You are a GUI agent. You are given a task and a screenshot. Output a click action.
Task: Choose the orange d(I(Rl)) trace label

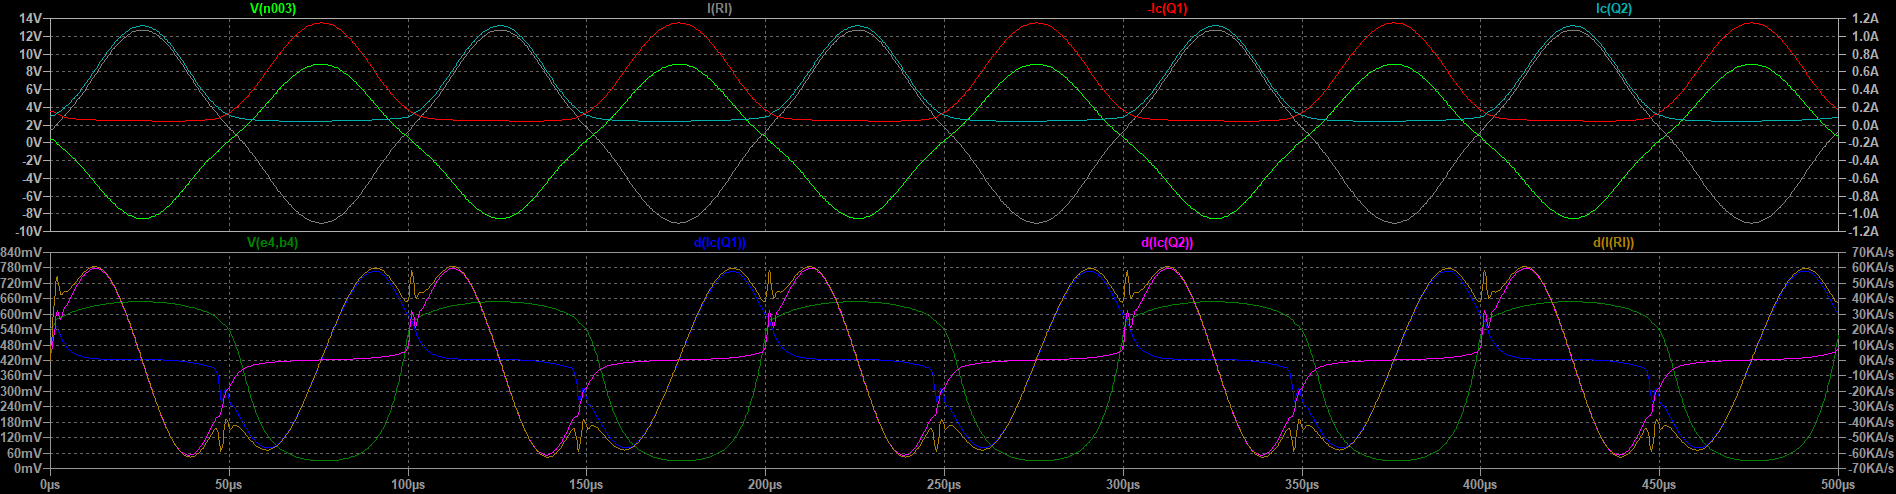(1614, 243)
